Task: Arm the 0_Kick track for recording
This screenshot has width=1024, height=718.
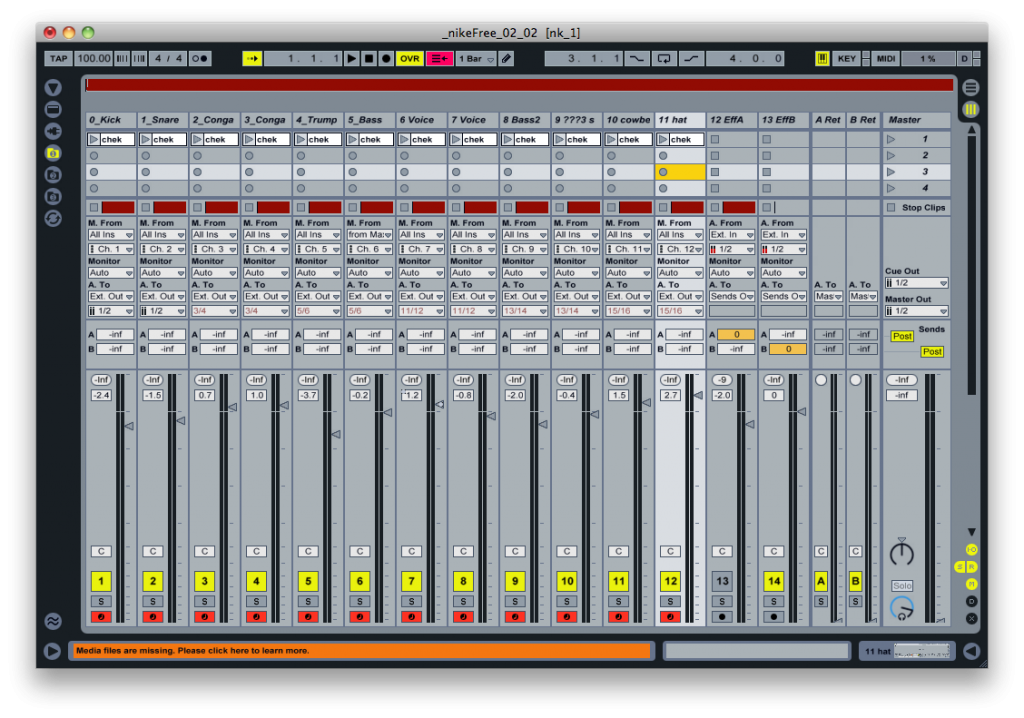Action: (100, 617)
